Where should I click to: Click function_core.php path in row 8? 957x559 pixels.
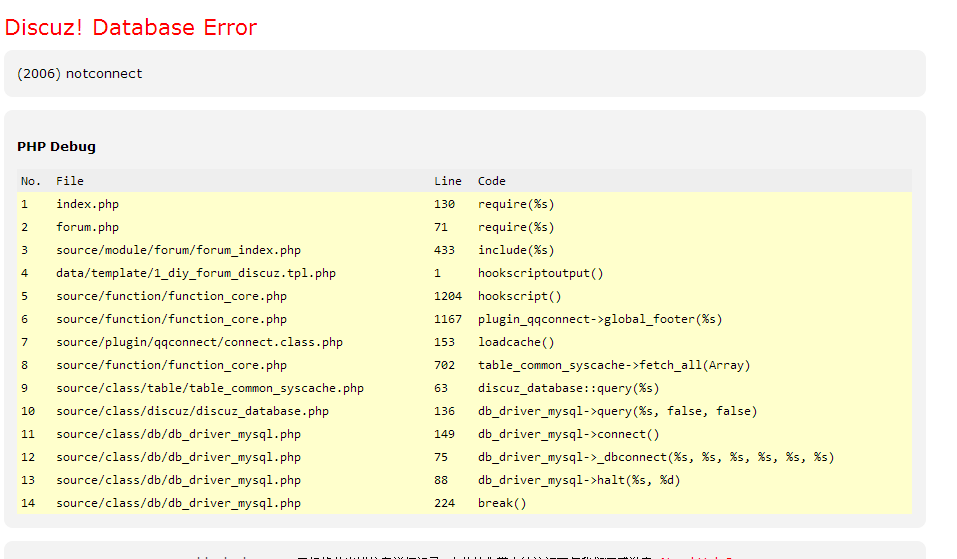pos(172,365)
